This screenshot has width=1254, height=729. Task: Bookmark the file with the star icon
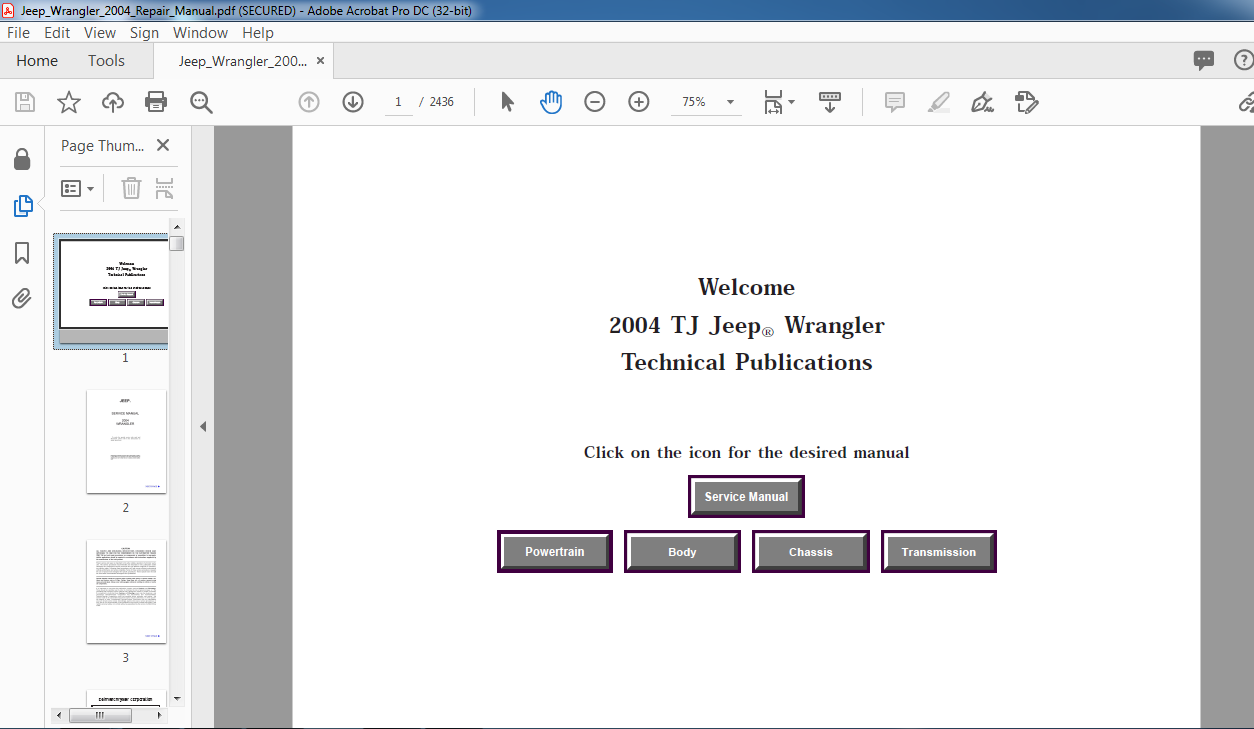click(68, 102)
